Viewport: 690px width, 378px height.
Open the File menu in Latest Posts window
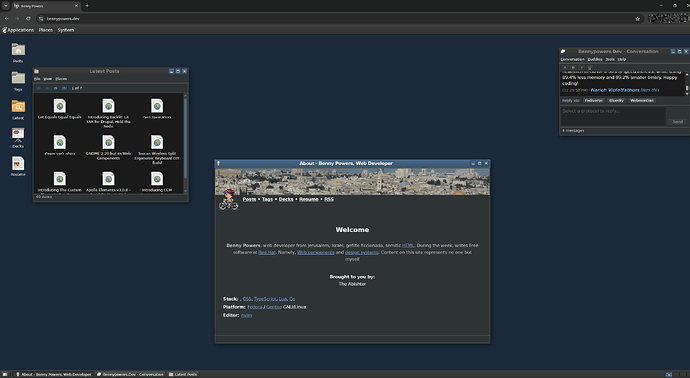[x=37, y=79]
